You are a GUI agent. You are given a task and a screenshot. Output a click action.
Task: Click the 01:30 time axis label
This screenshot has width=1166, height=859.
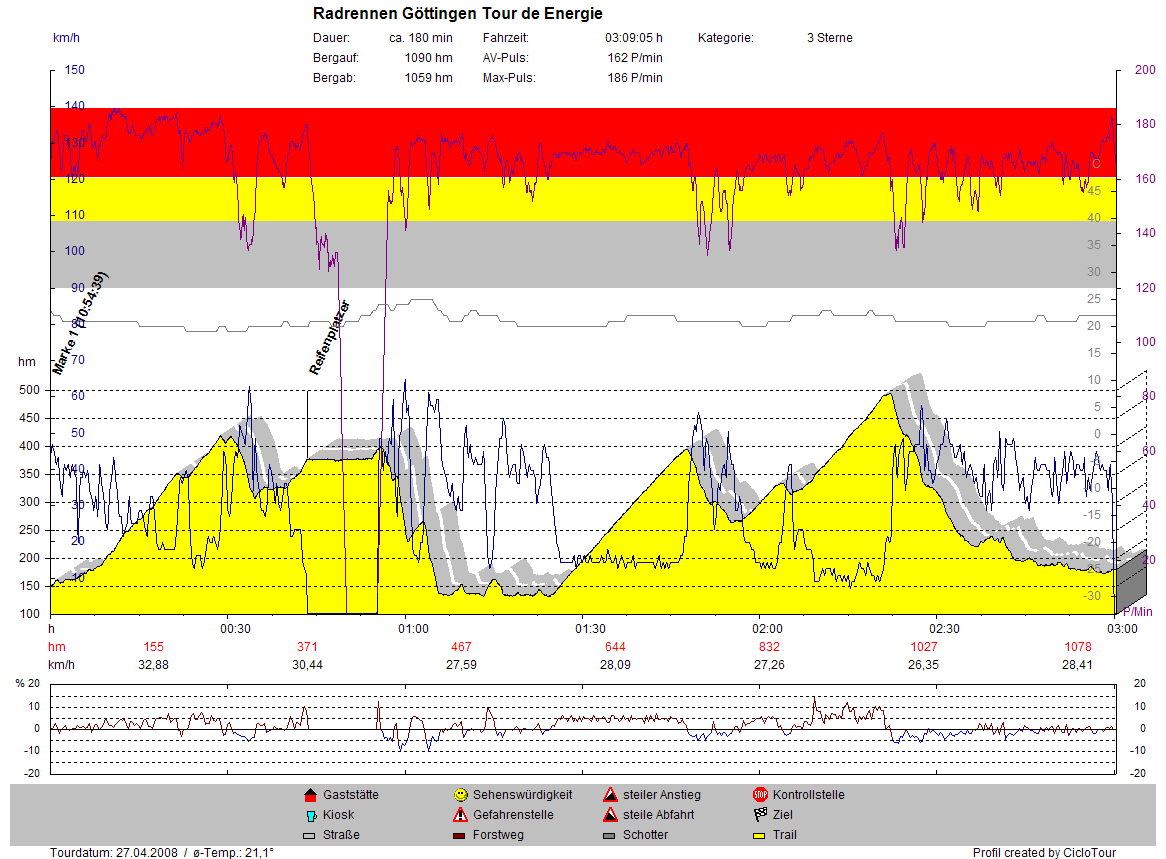590,629
